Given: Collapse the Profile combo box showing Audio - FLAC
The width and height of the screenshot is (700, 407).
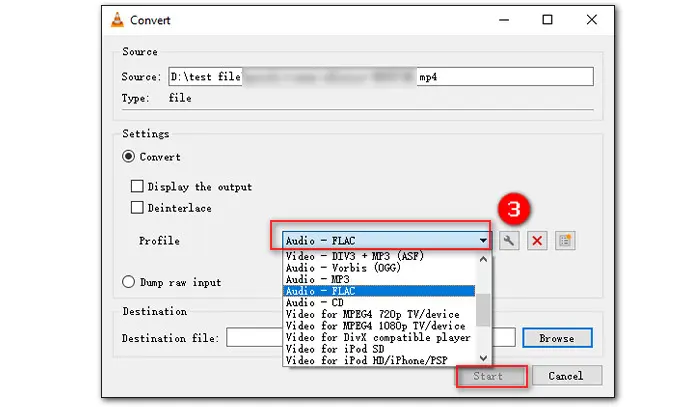Looking at the screenshot, I should [387, 241].
